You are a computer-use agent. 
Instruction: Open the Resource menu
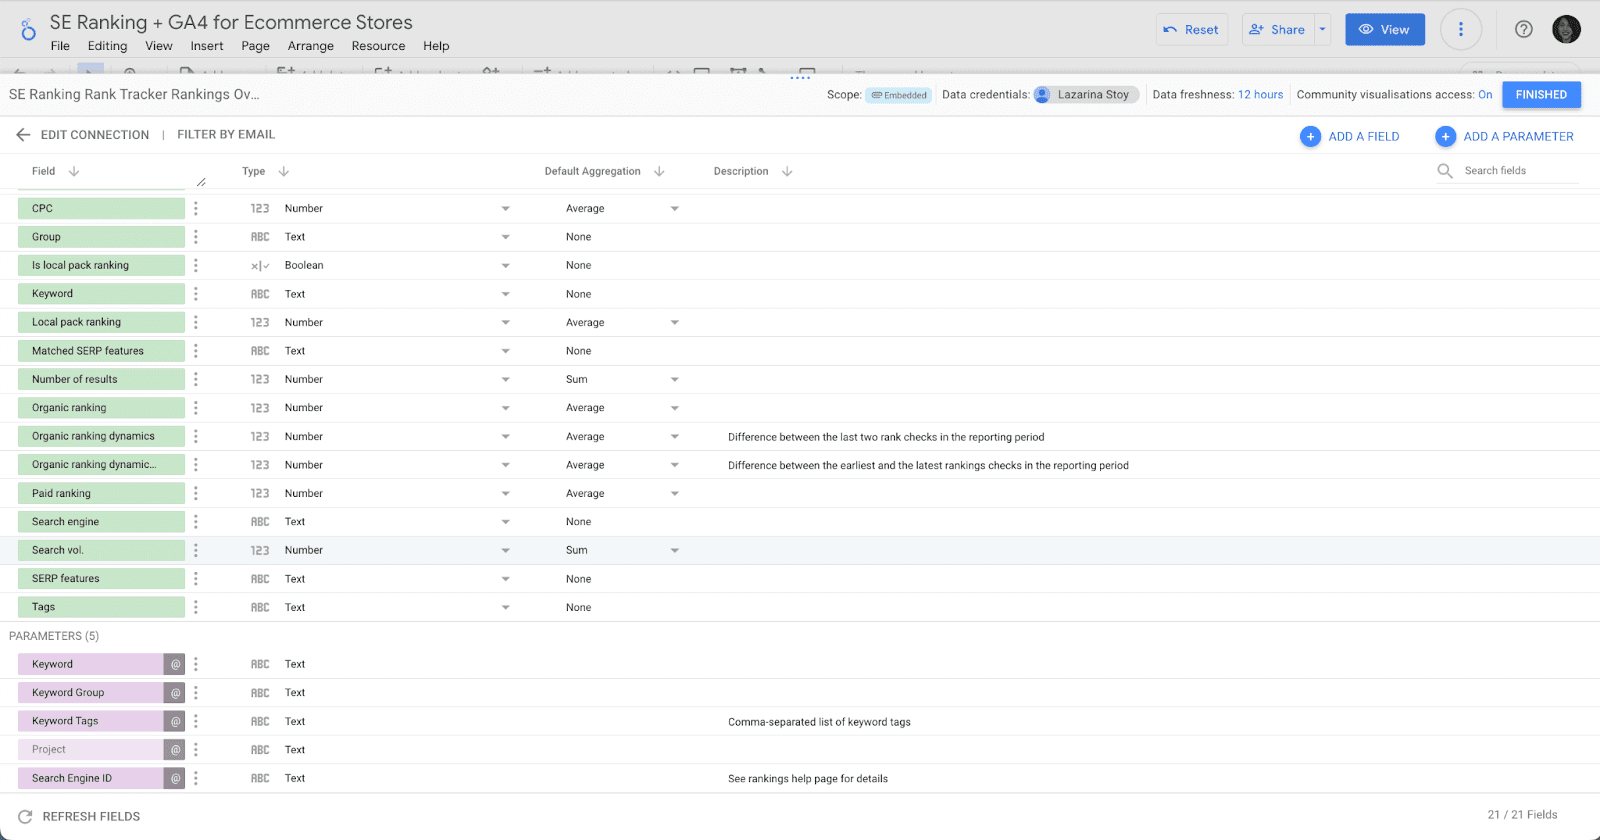pos(378,46)
